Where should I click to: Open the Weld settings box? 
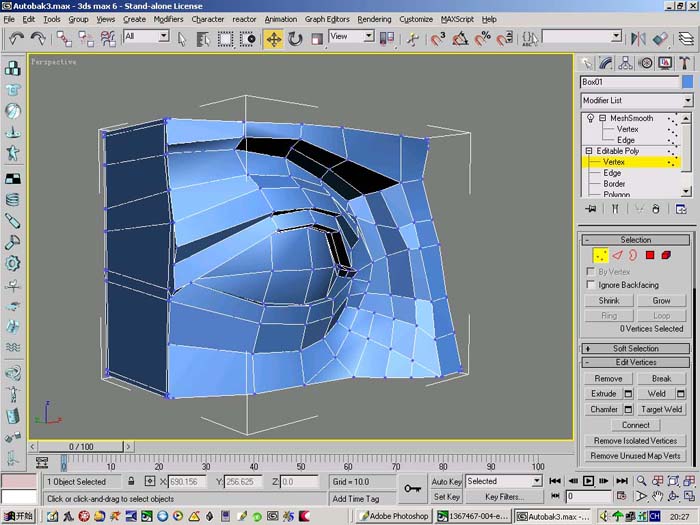680,394
